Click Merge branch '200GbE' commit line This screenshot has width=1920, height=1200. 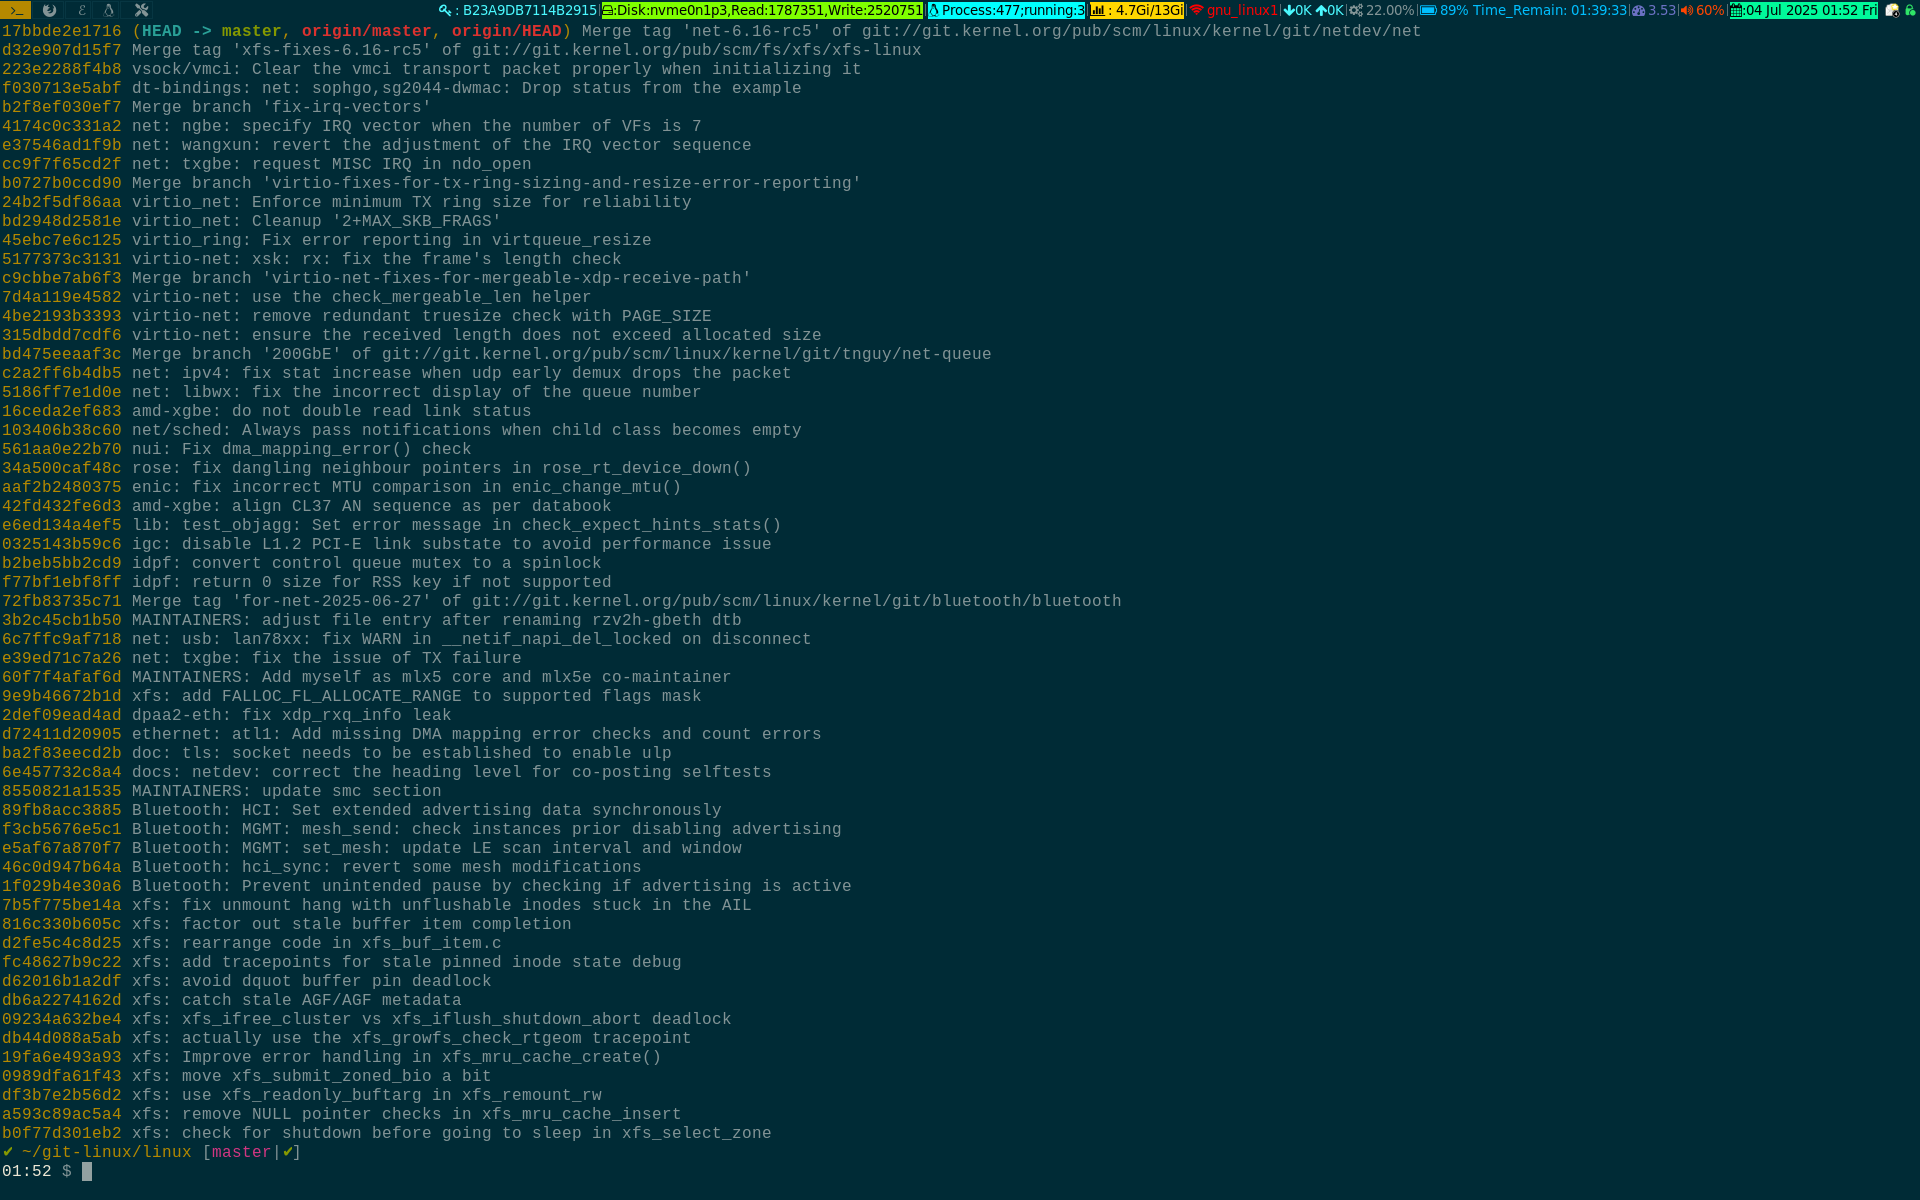[562, 354]
